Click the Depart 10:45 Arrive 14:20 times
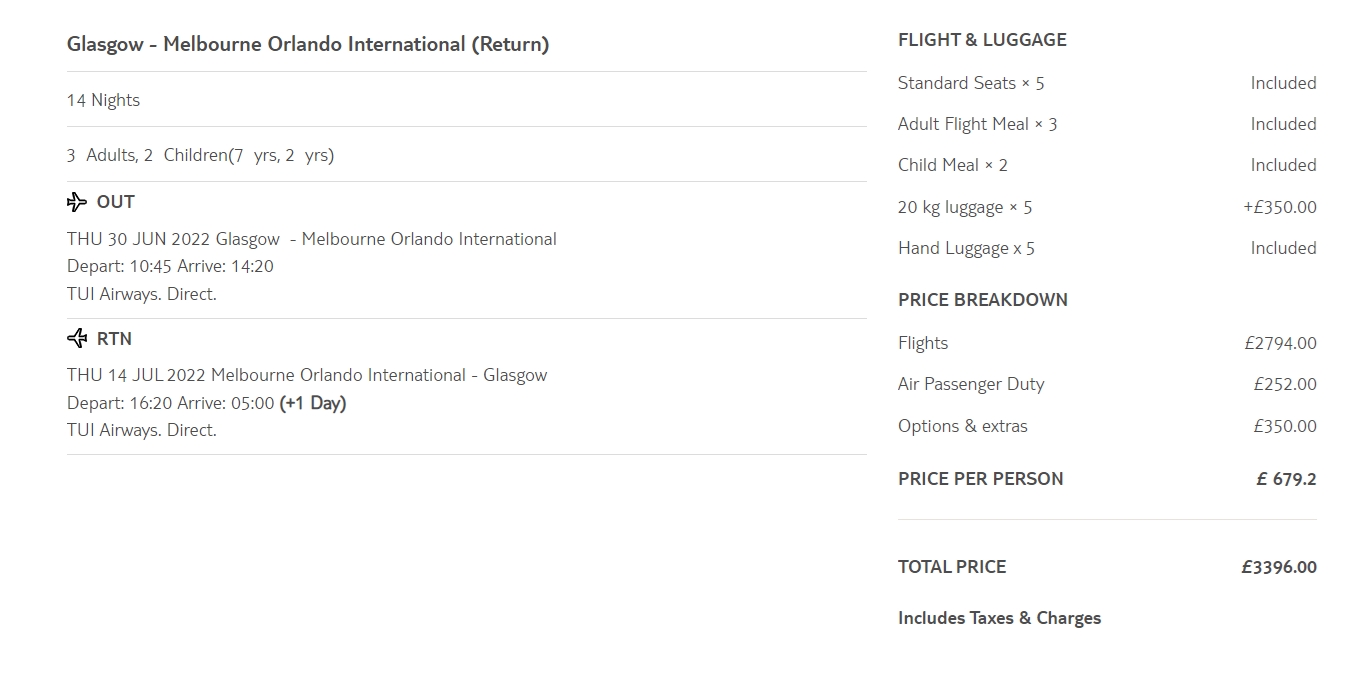 [x=170, y=266]
